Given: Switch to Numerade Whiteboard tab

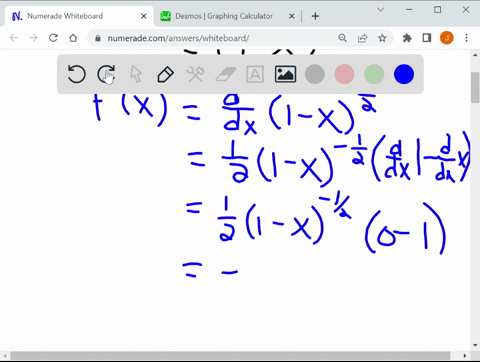Looking at the screenshot, I should tap(79, 16).
